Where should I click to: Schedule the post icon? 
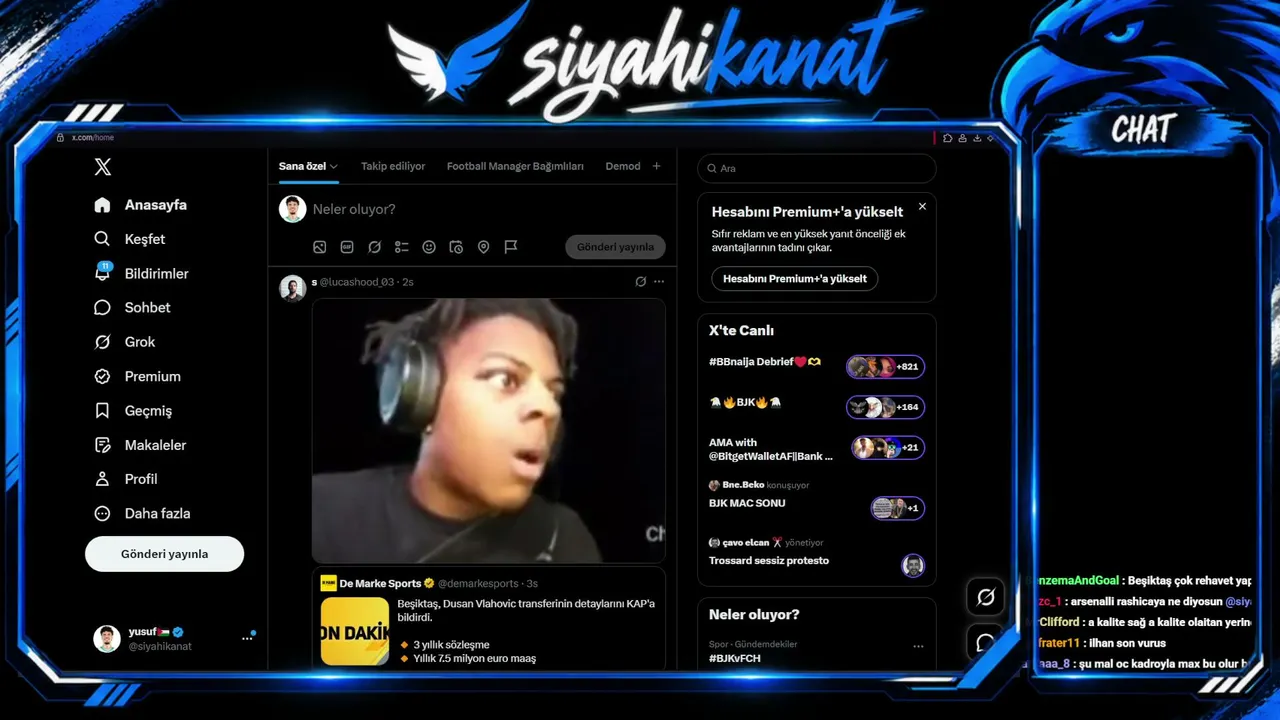456,247
